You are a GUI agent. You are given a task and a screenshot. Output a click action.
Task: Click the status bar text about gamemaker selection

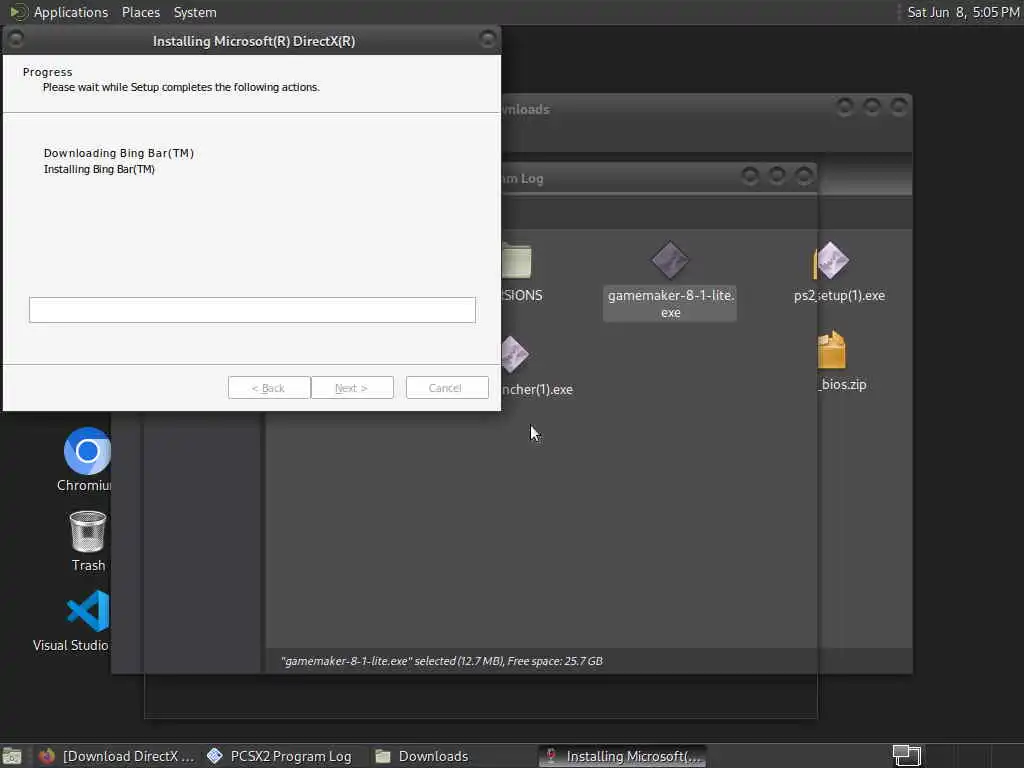(441, 661)
